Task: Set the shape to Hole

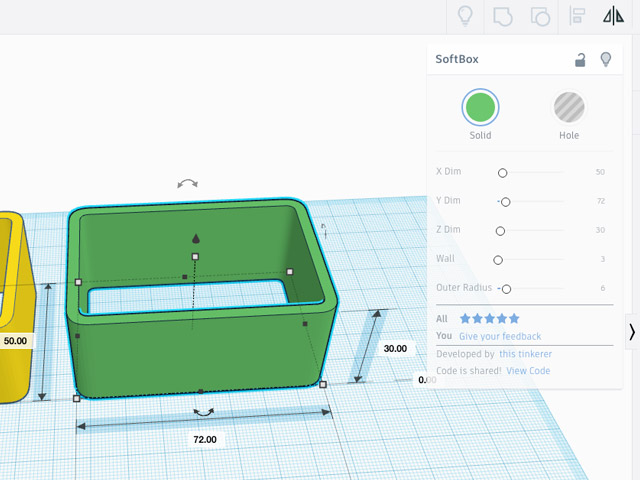Action: pos(569,107)
